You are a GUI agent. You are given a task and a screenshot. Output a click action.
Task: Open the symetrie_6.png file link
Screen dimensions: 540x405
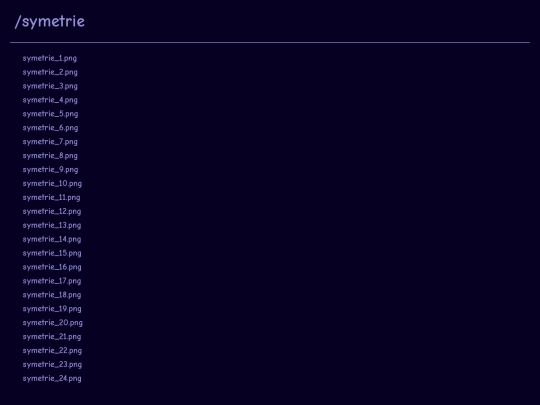[x=50, y=128]
